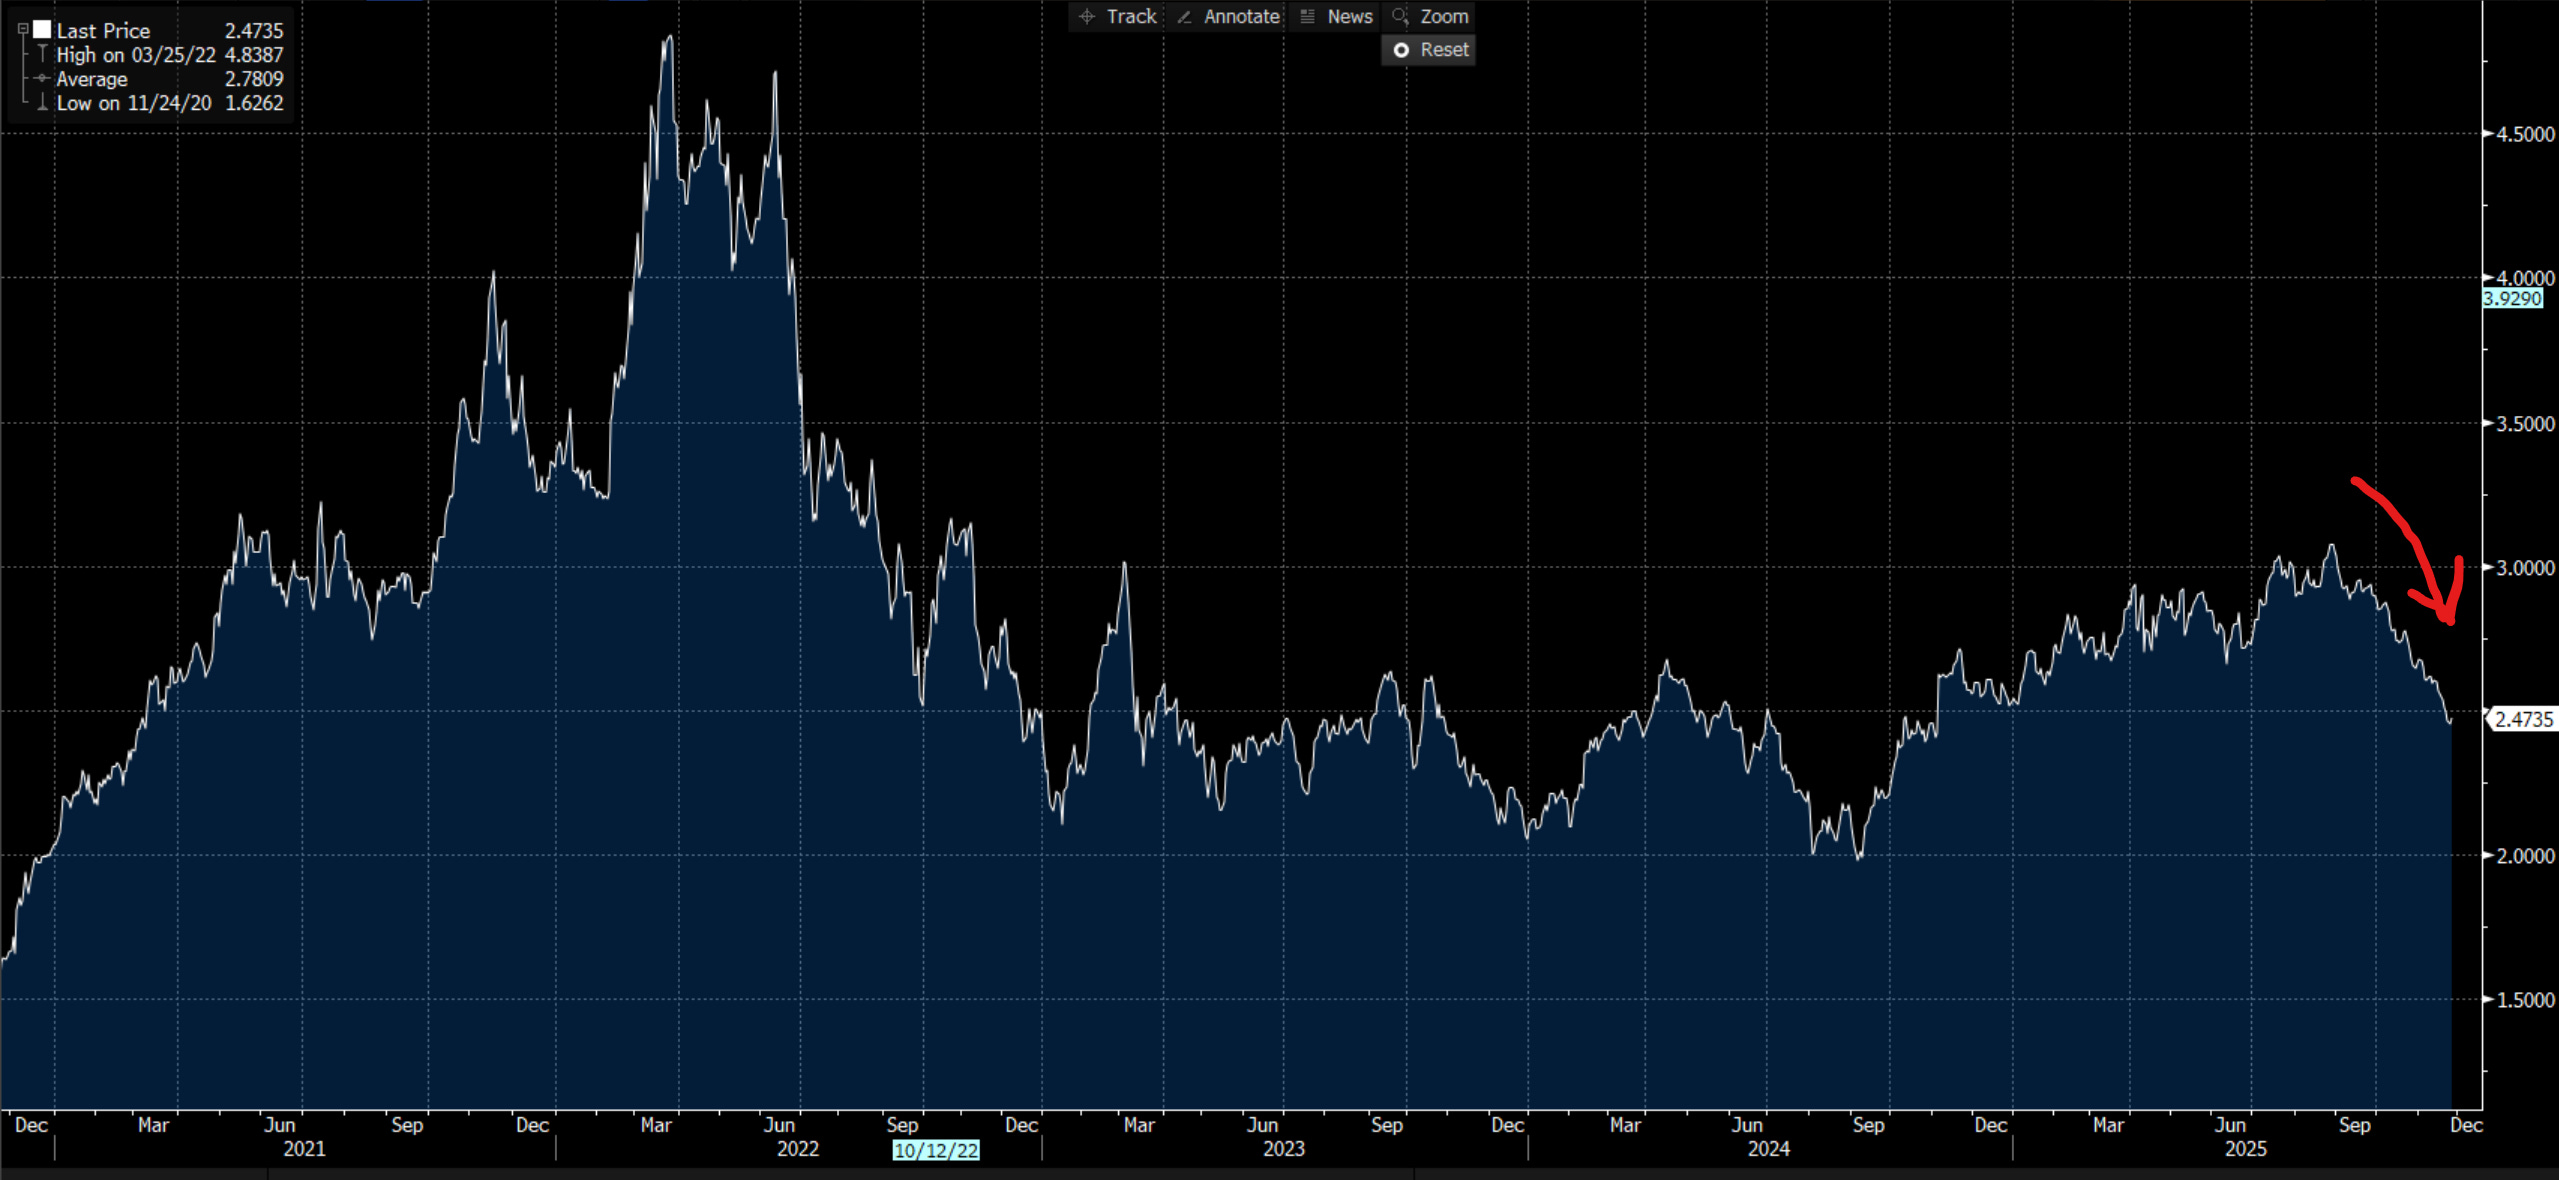This screenshot has height=1180, width=2559.
Task: Open the News panel icon
Action: pos(1307,16)
